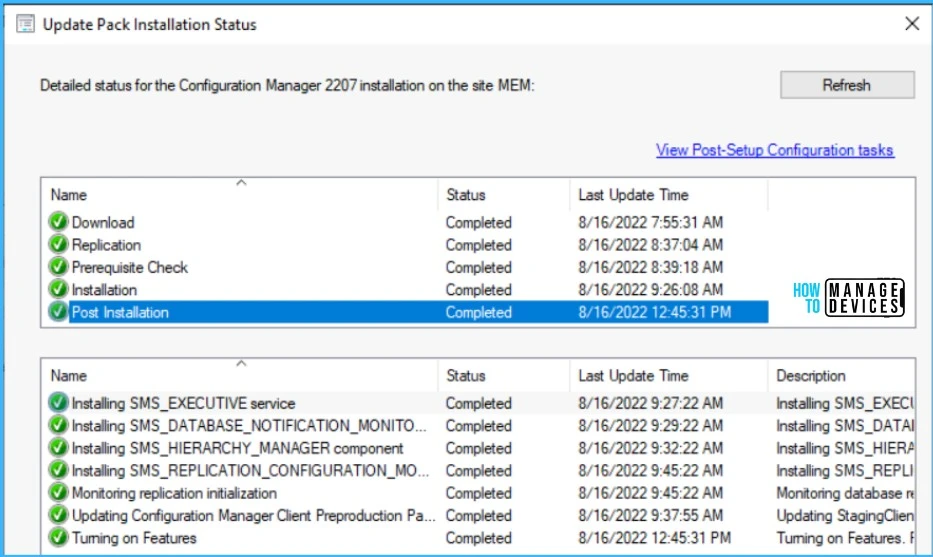Select the Replication row
This screenshot has height=557, width=933.
pyautogui.click(x=408, y=245)
